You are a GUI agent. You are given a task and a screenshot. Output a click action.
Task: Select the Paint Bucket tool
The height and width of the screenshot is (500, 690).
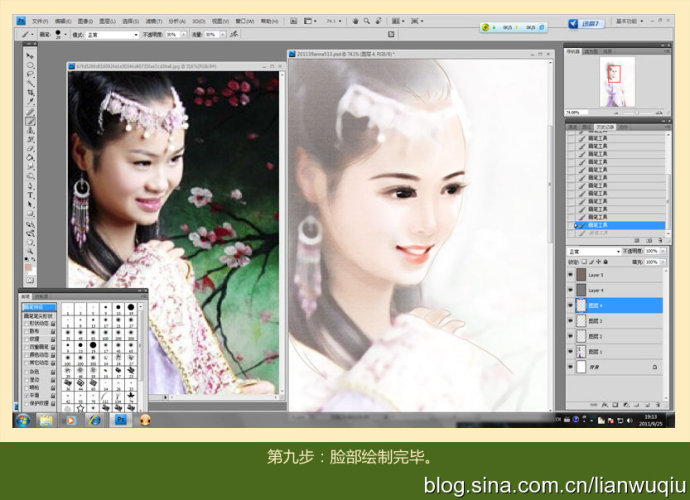30,158
